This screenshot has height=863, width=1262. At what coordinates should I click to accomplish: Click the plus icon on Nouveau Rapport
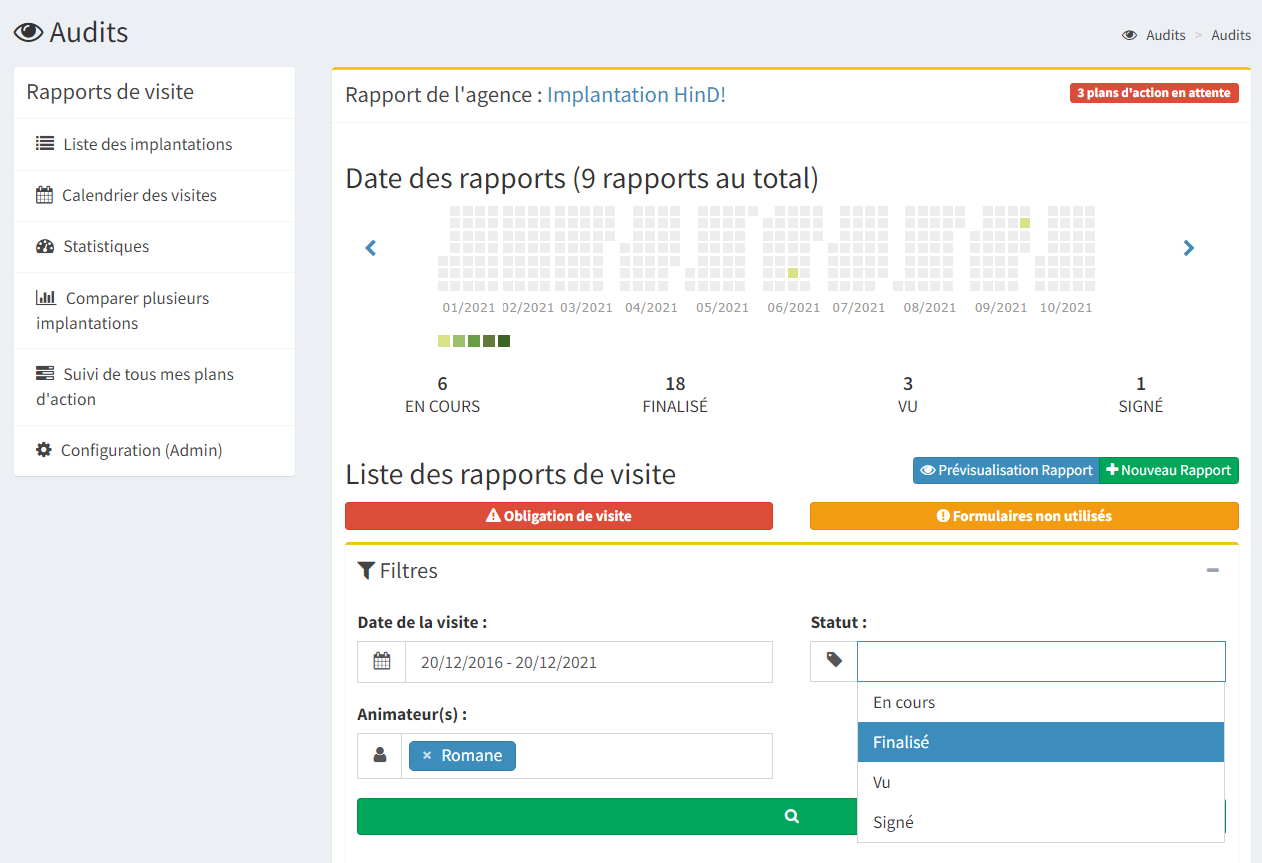[x=1112, y=470]
